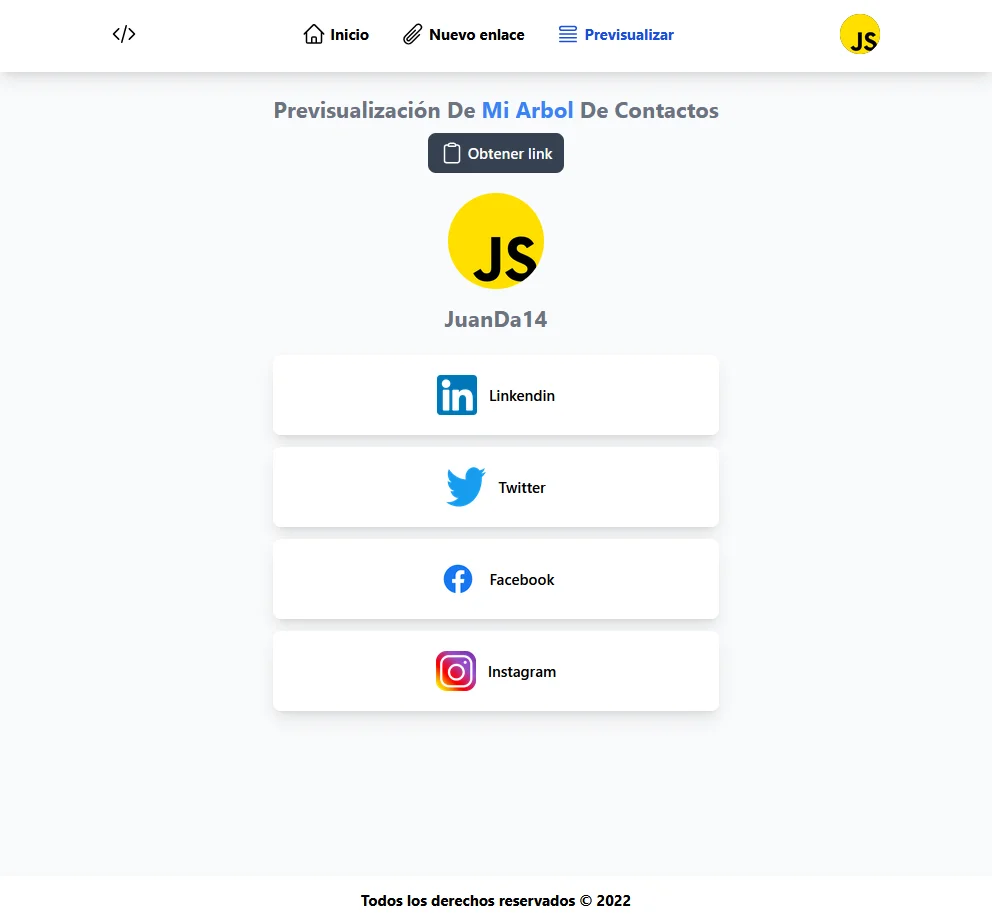Click the list icon beside Previsualizar
Screen dimensions: 992x918
point(568,34)
